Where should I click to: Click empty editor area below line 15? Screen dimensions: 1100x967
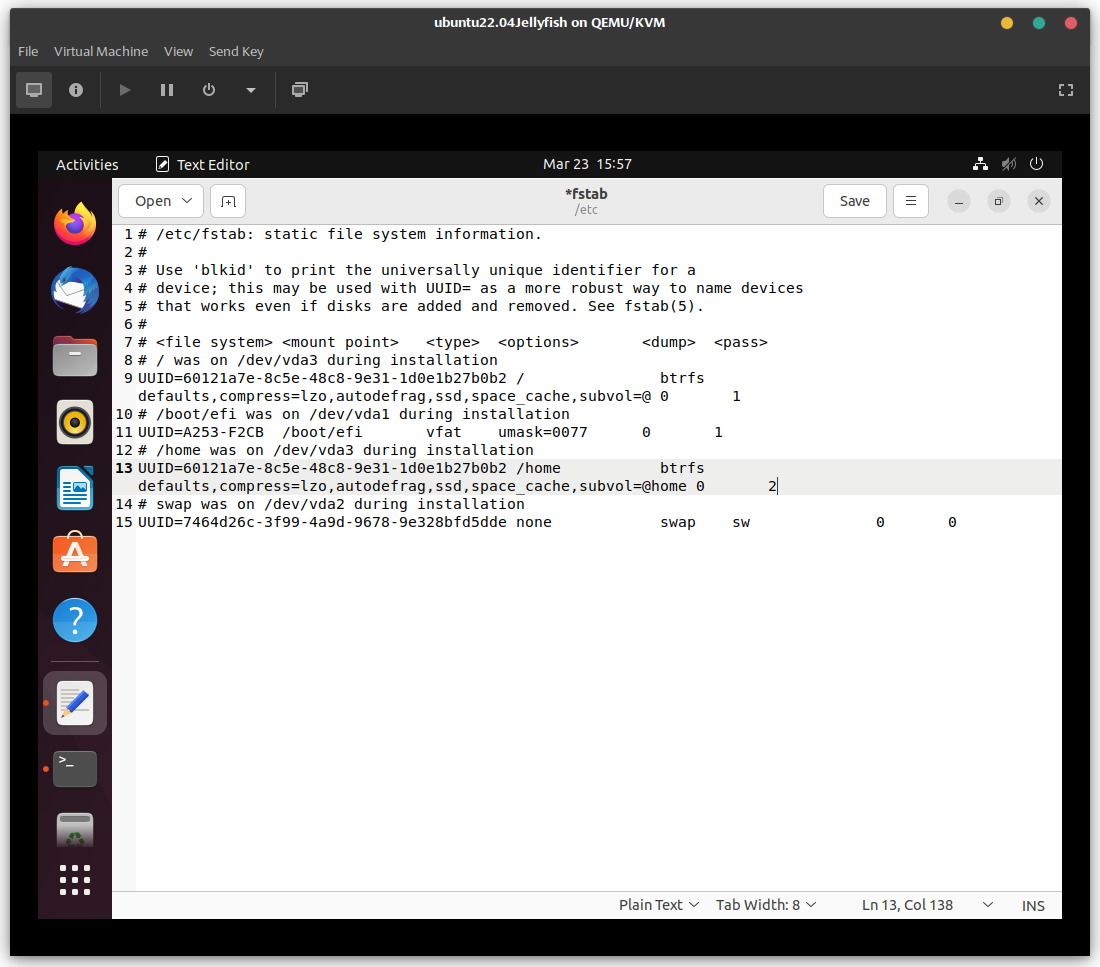coord(598,709)
